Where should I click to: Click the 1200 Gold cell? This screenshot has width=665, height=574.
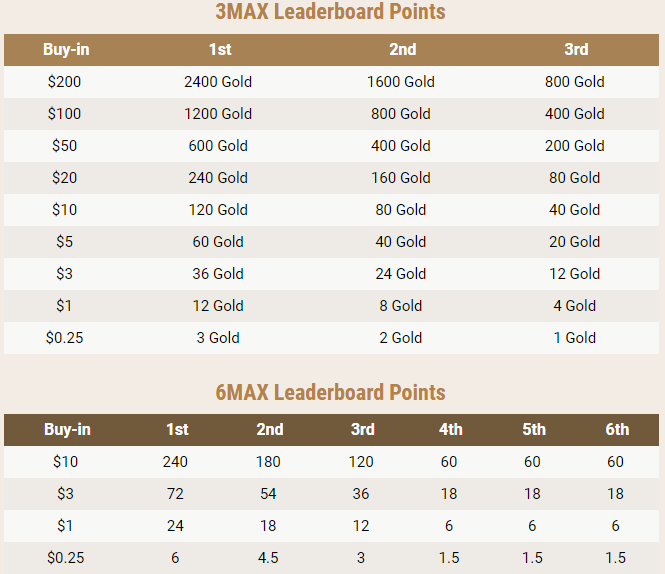click(218, 114)
